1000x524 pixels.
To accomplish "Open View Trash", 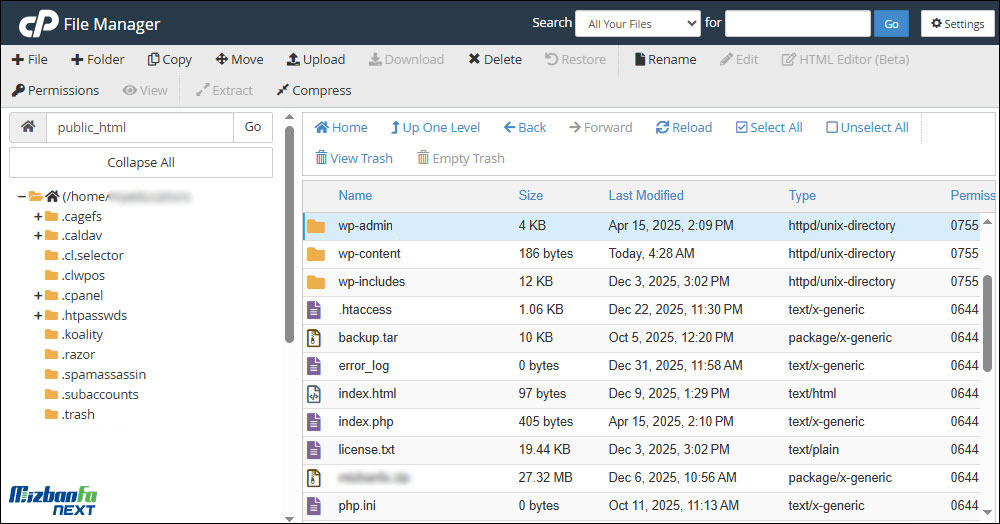I will click(353, 158).
